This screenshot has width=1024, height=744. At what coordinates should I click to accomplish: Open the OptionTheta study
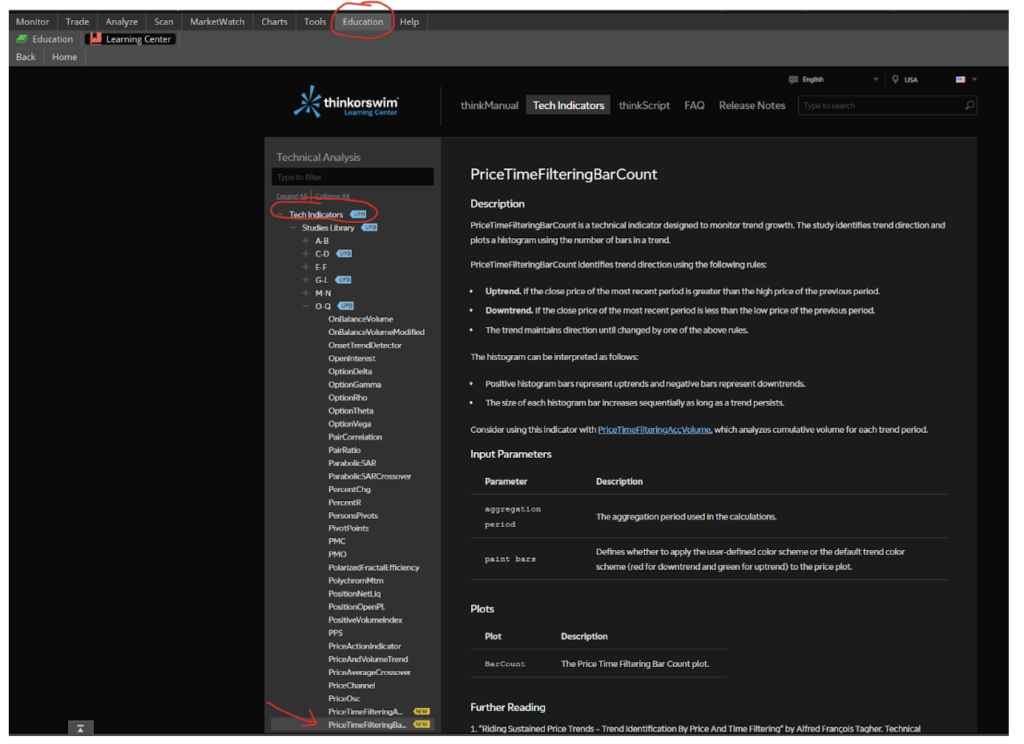351,411
